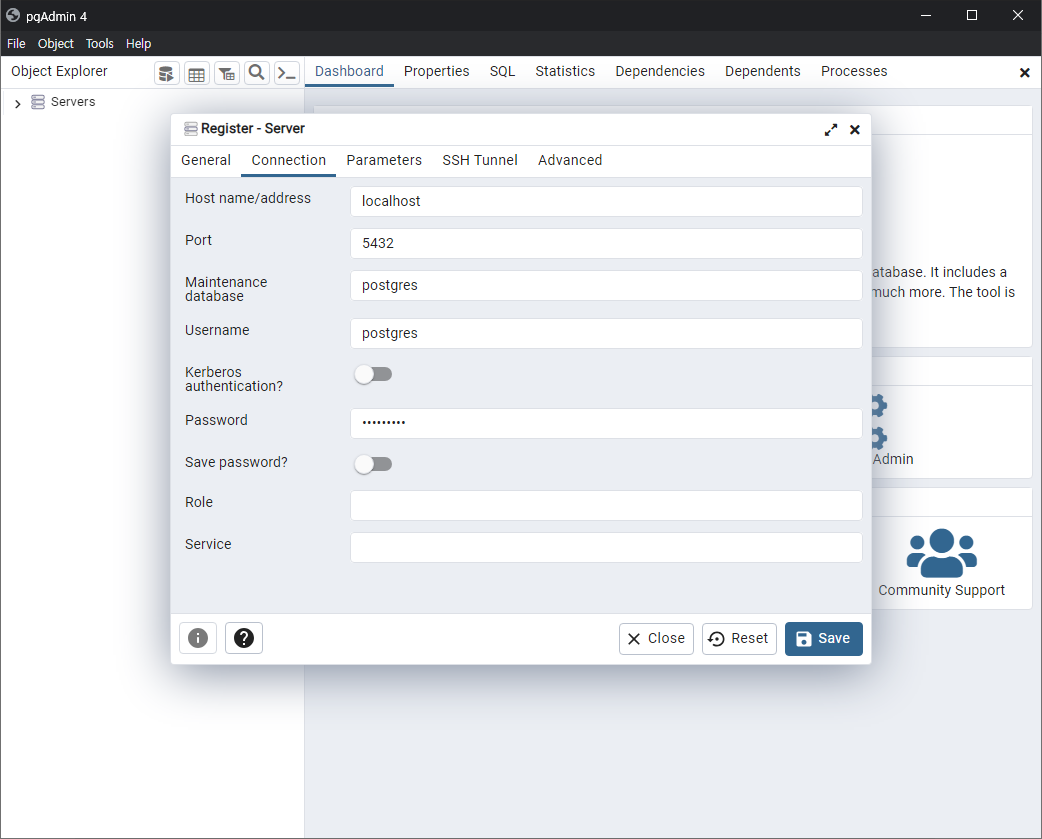Image resolution: width=1042 pixels, height=839 pixels.
Task: Click the Filtered Rows toolbar icon
Action: (x=227, y=73)
